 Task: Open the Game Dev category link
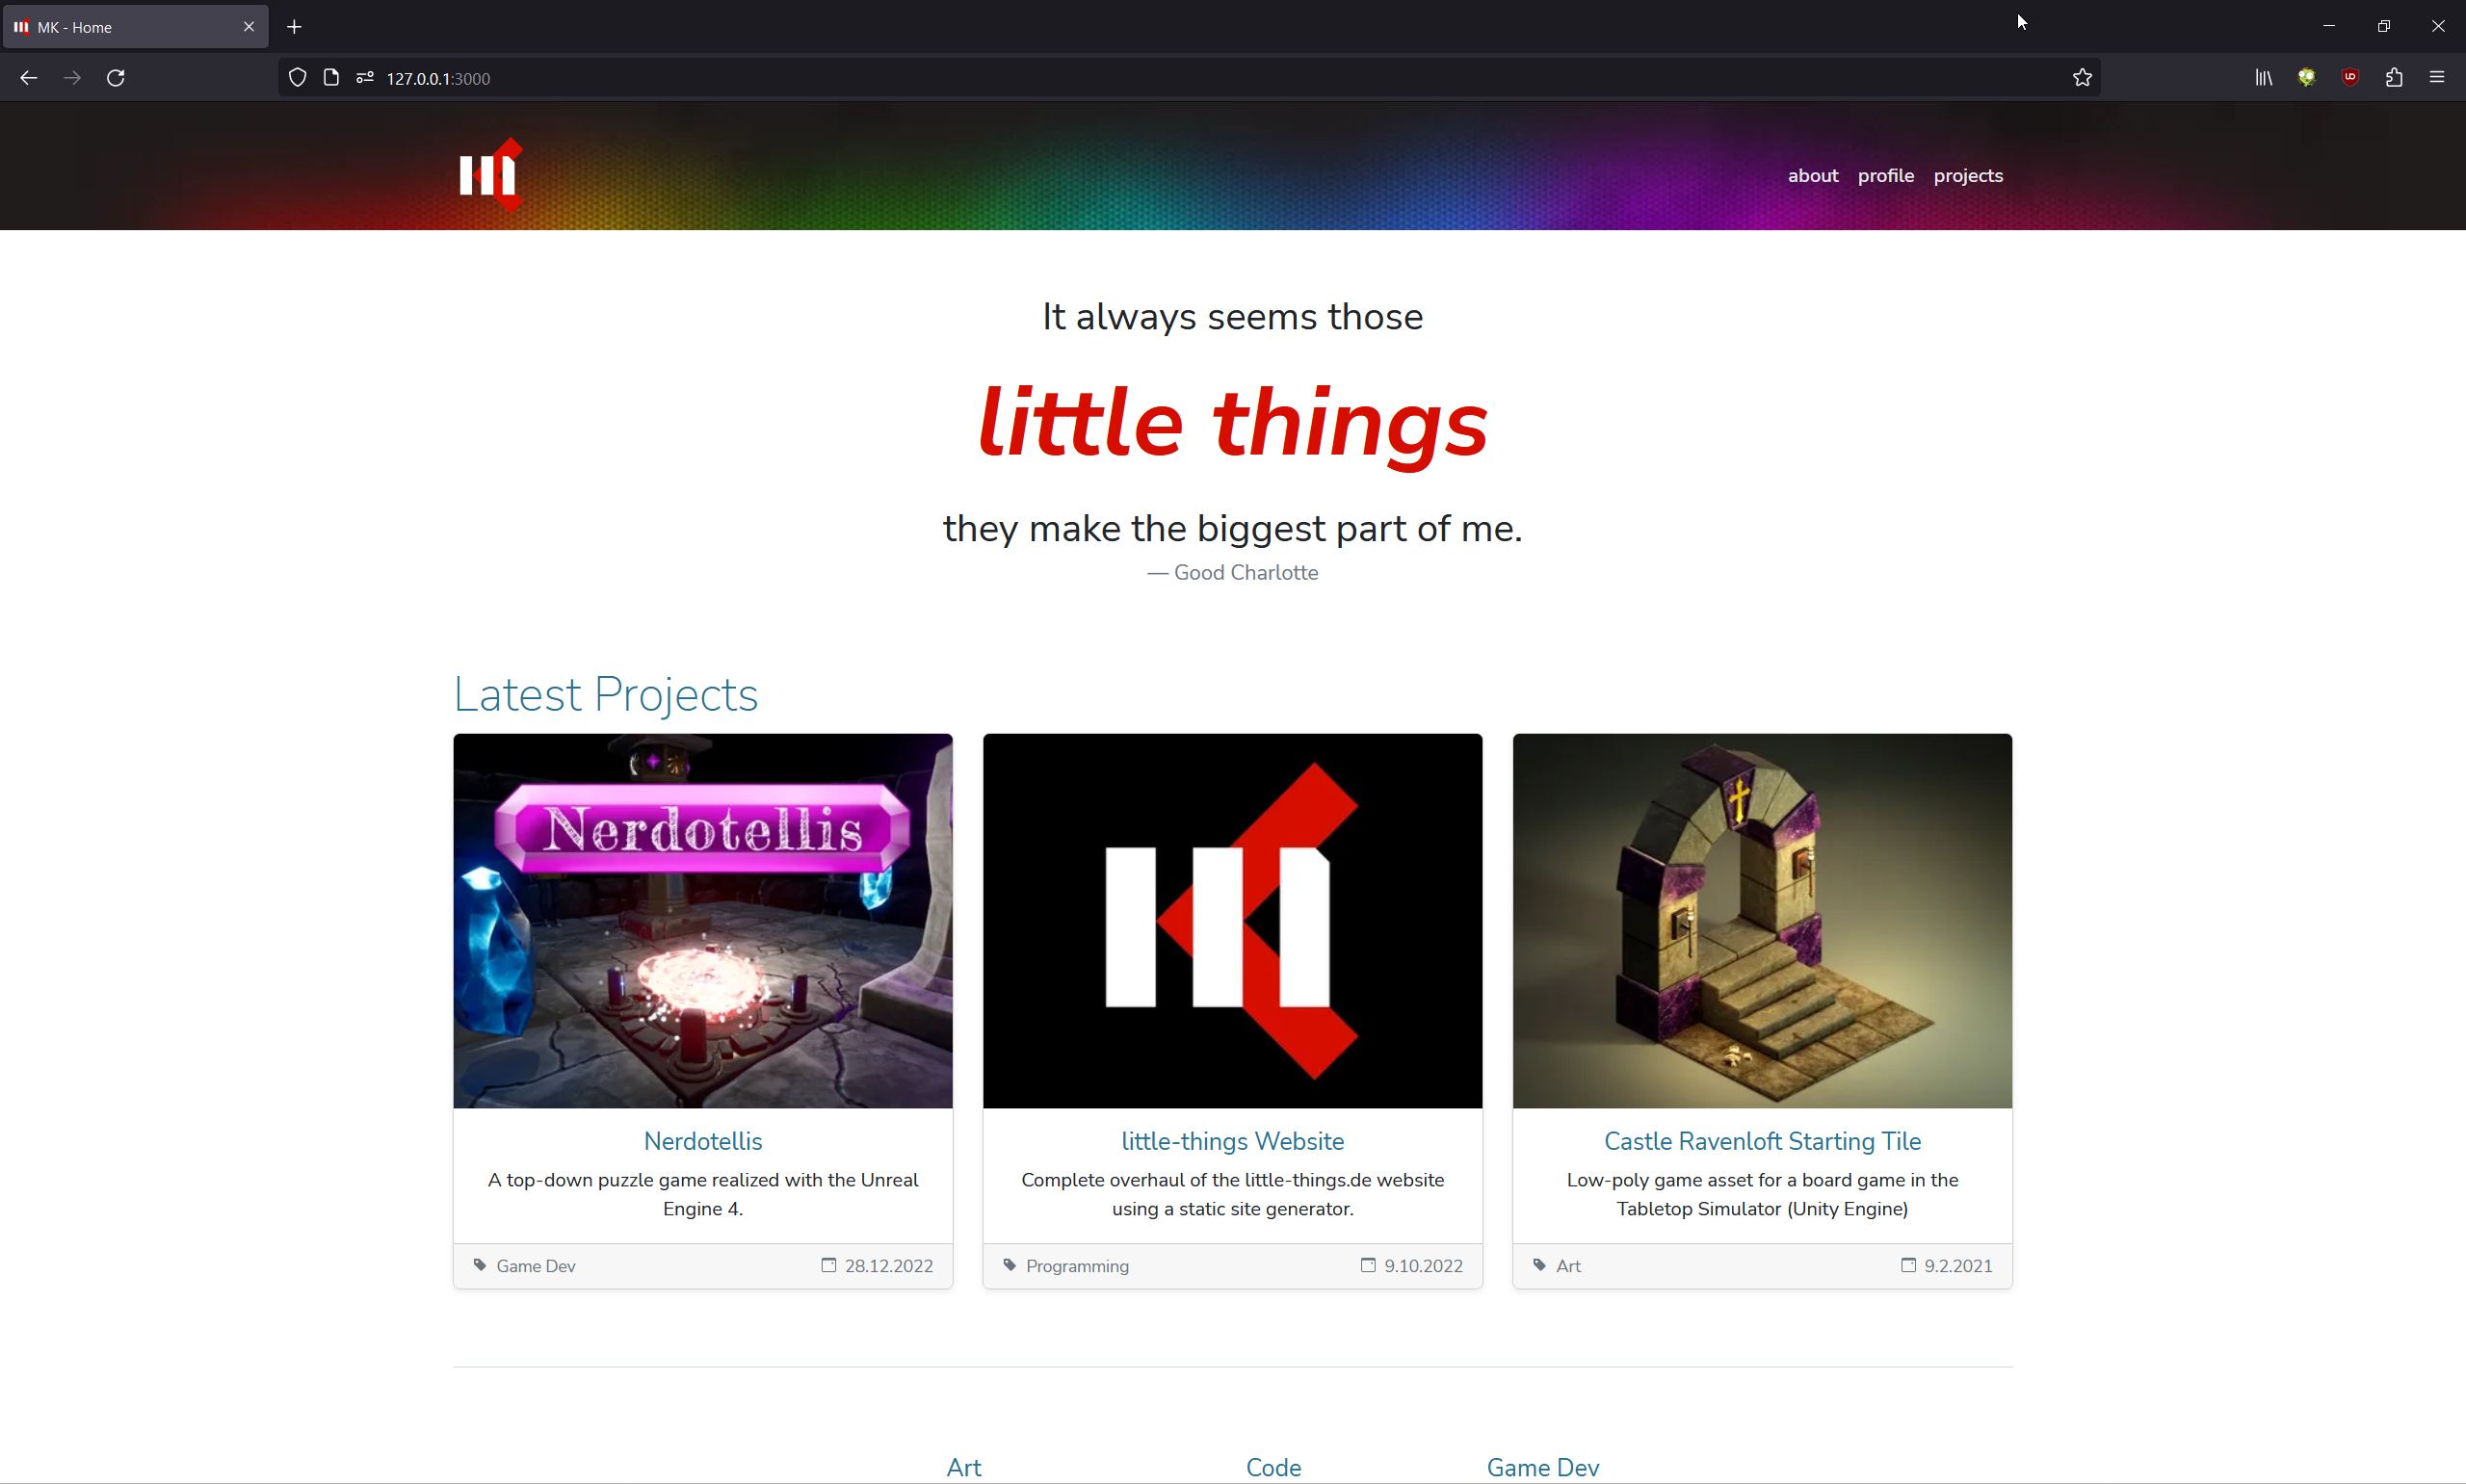(x=1543, y=1467)
